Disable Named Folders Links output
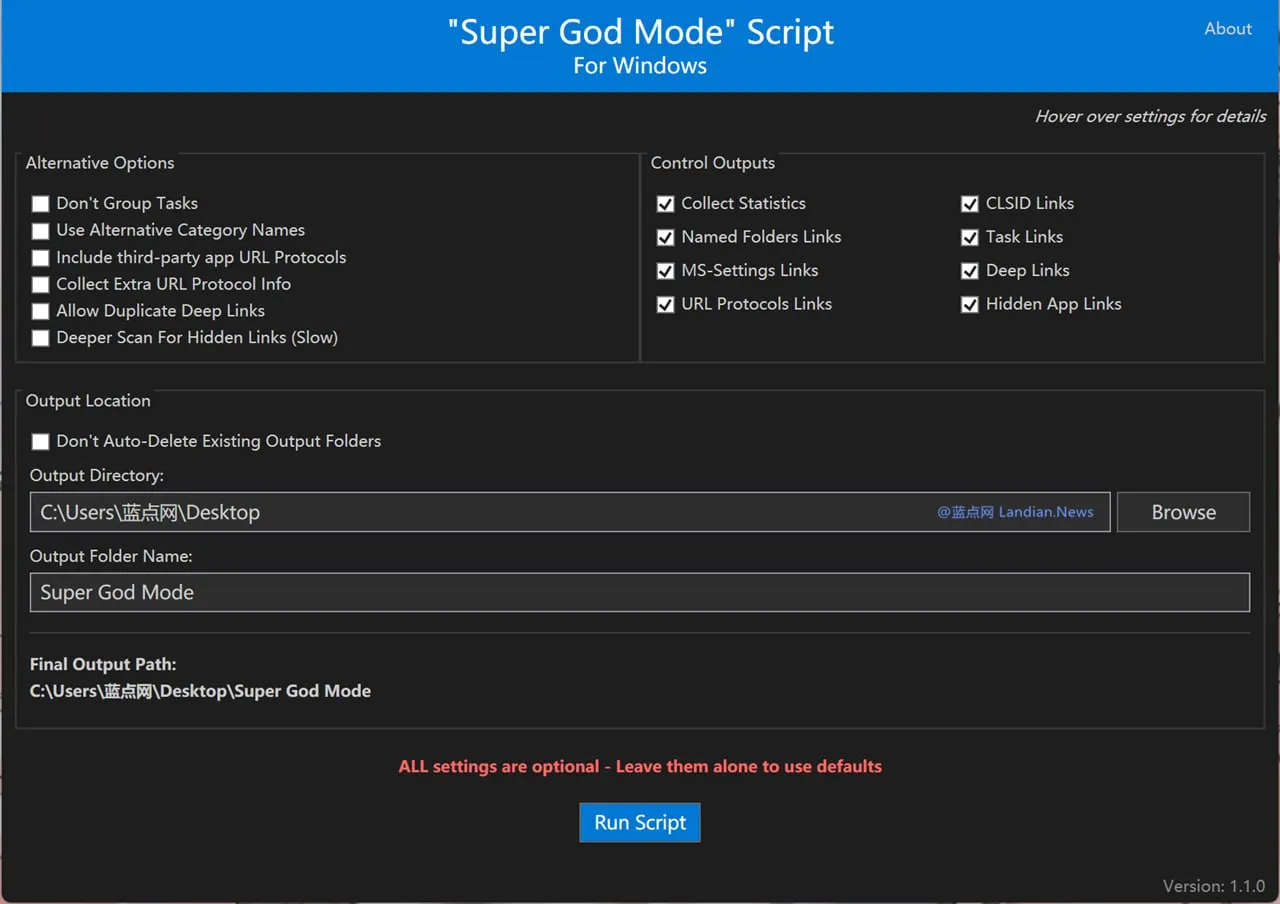This screenshot has width=1280, height=904. pyautogui.click(x=665, y=238)
